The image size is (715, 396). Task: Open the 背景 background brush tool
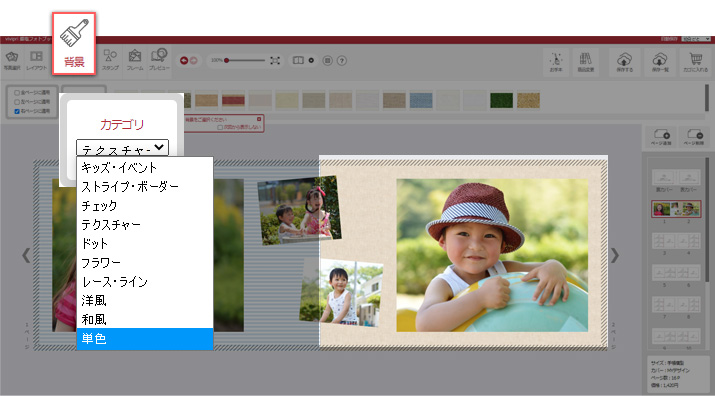tap(74, 44)
